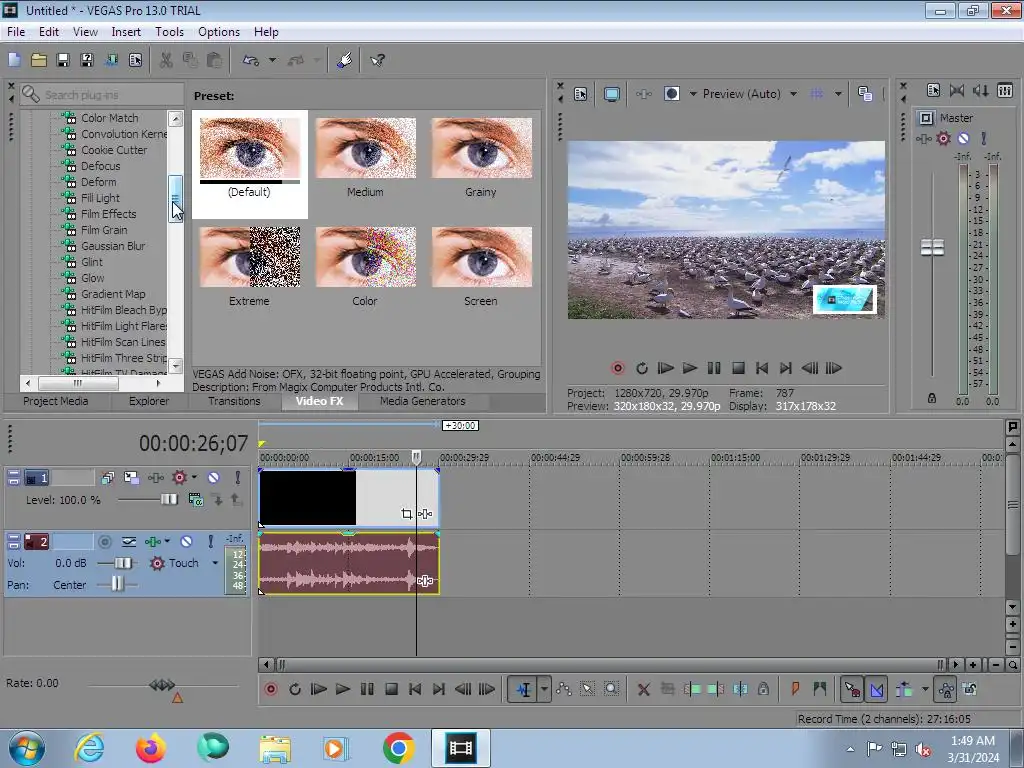Viewport: 1024px width, 768px height.
Task: Switch to the Media Generators tab
Action: coord(423,401)
